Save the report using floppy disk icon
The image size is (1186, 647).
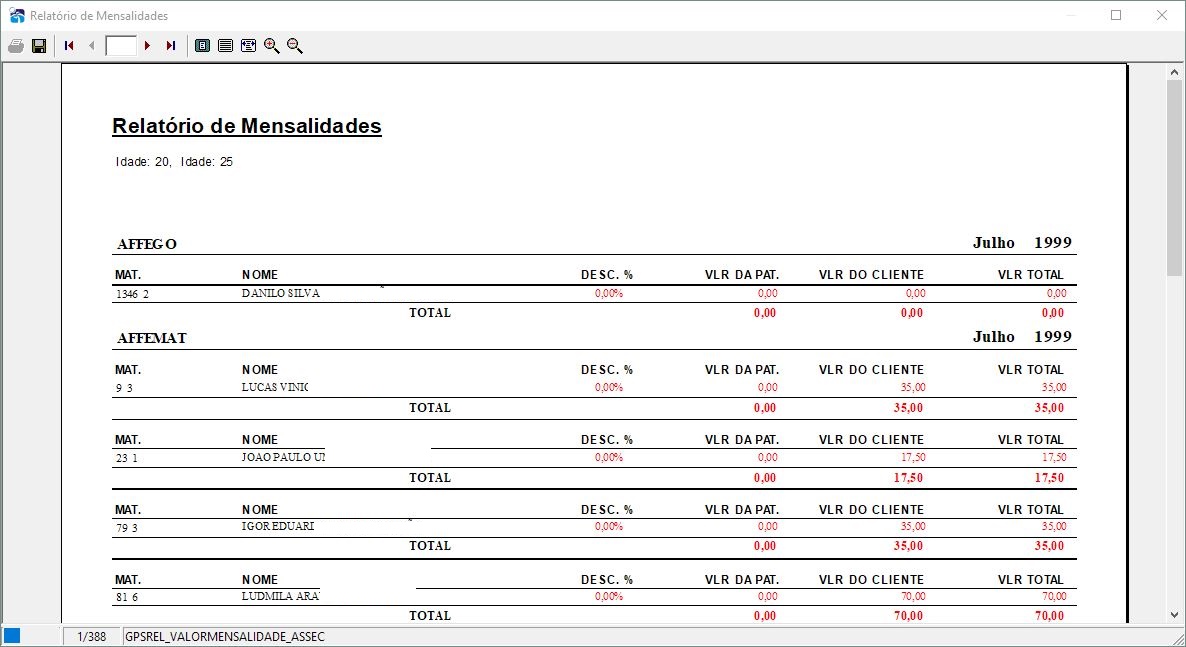[x=39, y=46]
